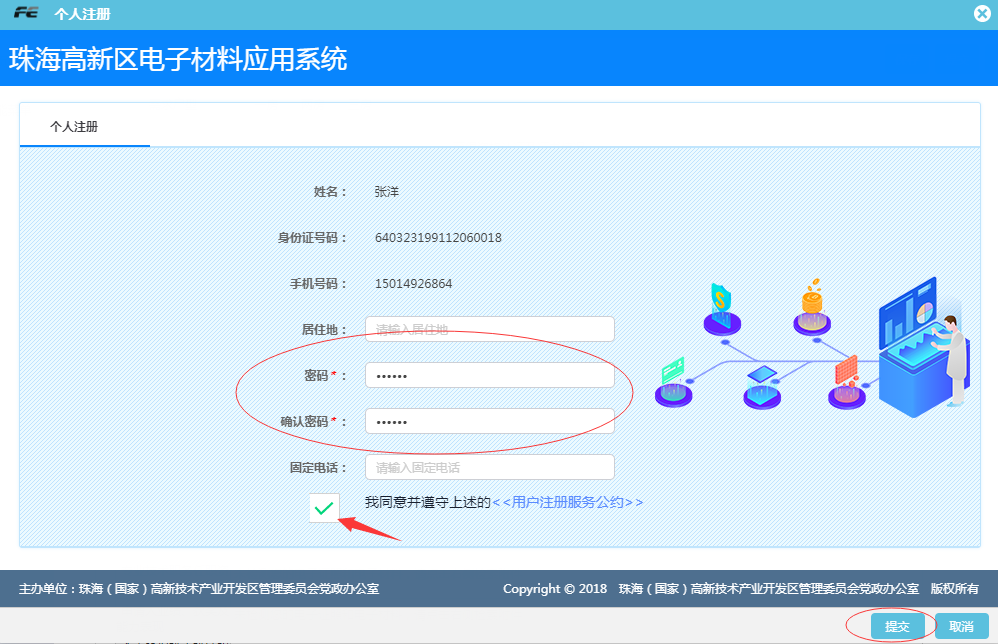Select the 个人注册 tab
Image resolution: width=998 pixels, height=644 pixels.
74,127
